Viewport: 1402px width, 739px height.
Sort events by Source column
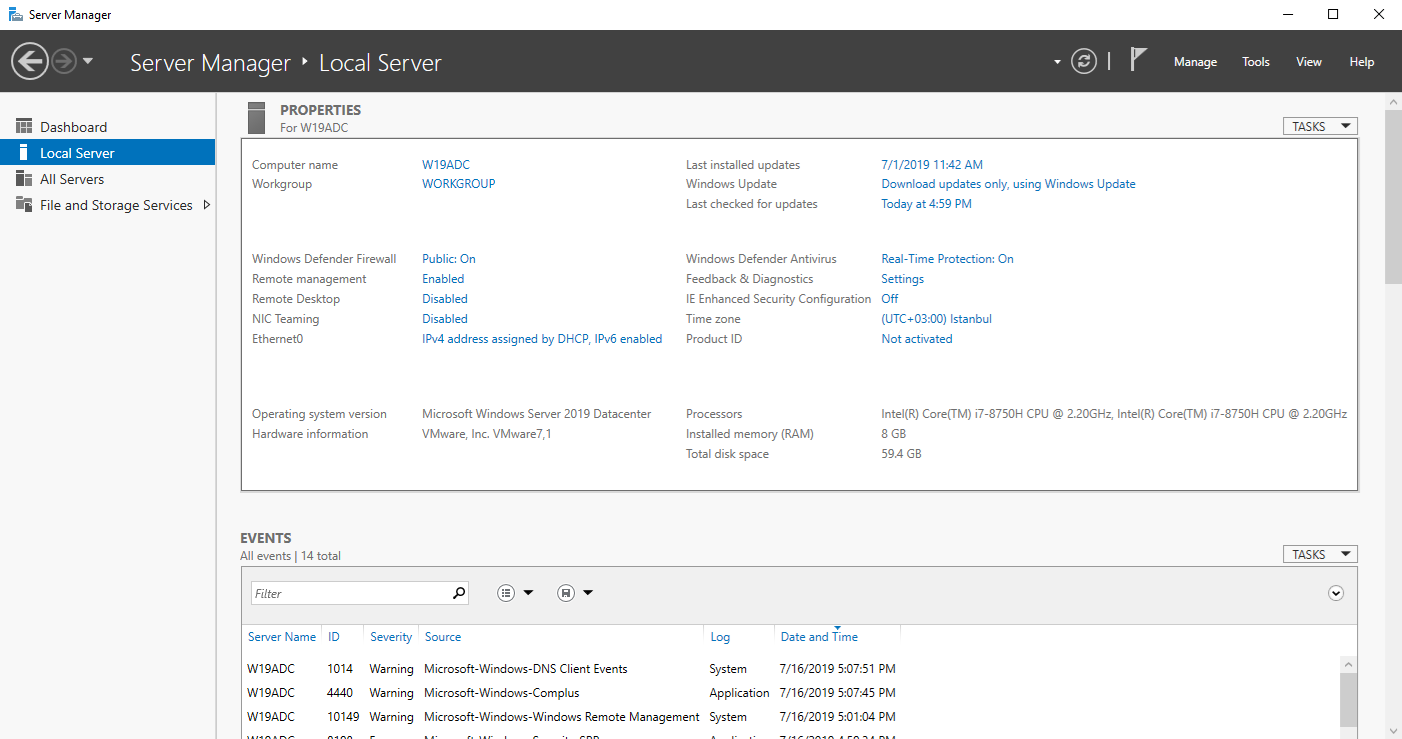443,637
